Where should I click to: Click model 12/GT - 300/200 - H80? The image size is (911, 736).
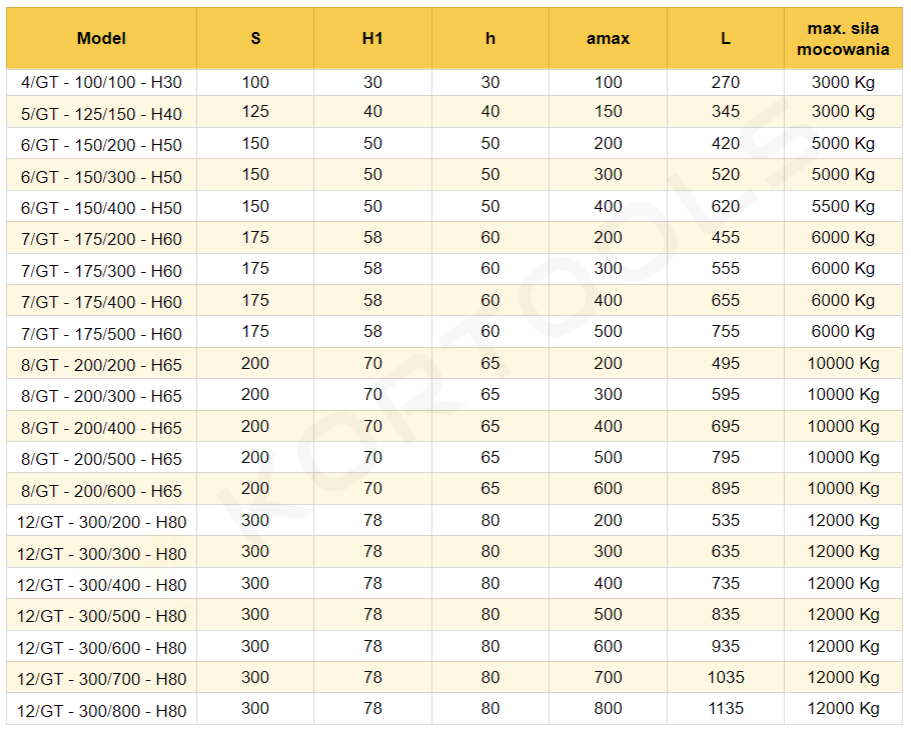click(101, 522)
